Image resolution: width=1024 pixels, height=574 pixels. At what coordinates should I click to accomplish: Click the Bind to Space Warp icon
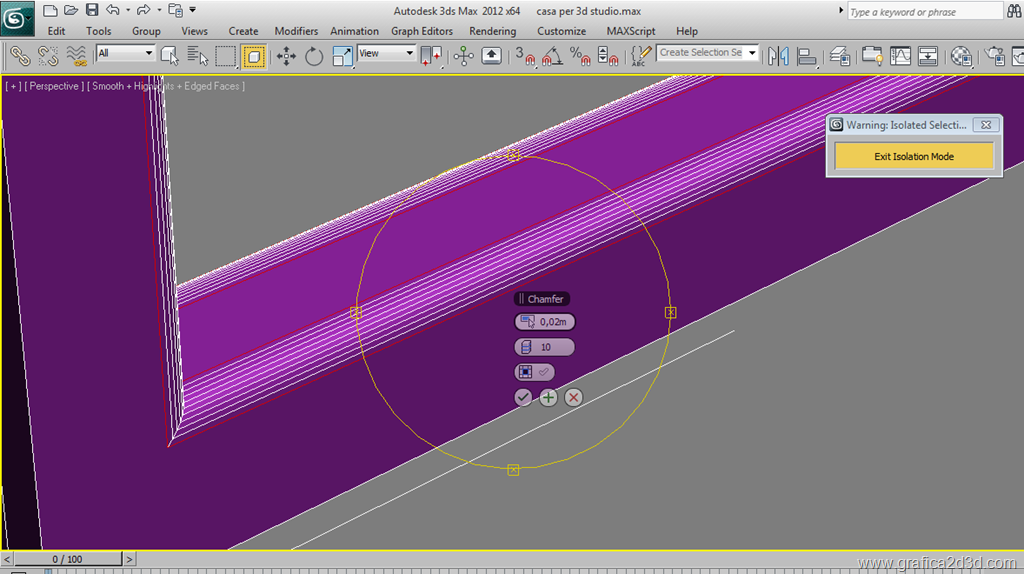[x=76, y=56]
